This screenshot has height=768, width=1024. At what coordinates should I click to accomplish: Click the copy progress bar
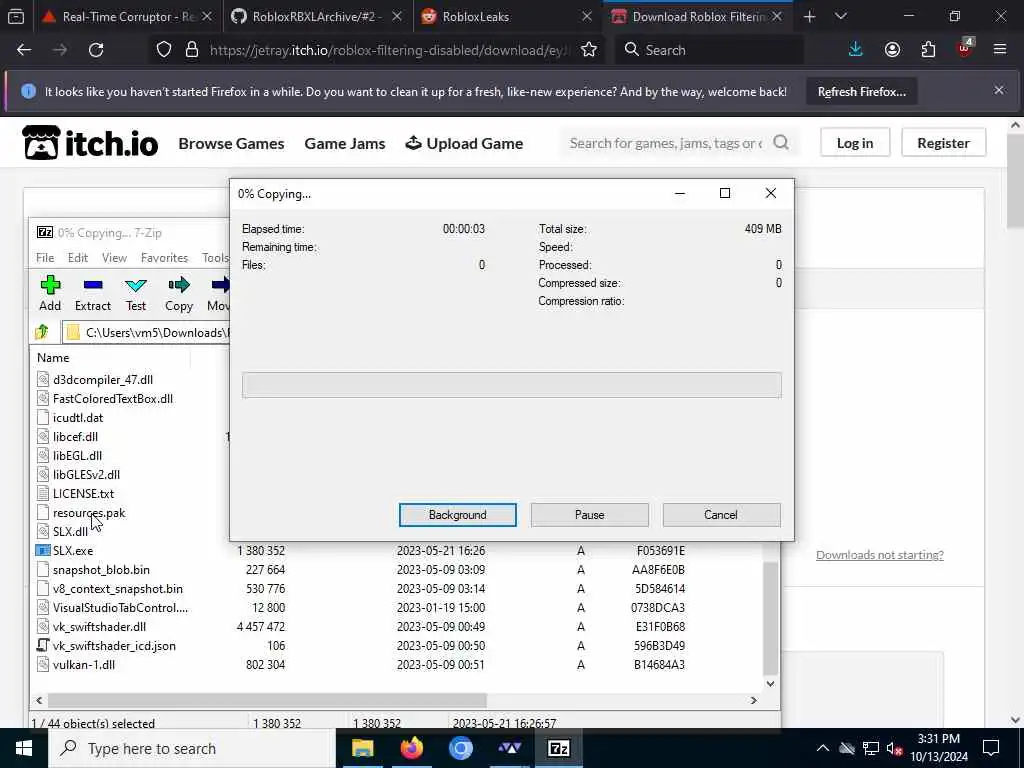pyautogui.click(x=511, y=385)
